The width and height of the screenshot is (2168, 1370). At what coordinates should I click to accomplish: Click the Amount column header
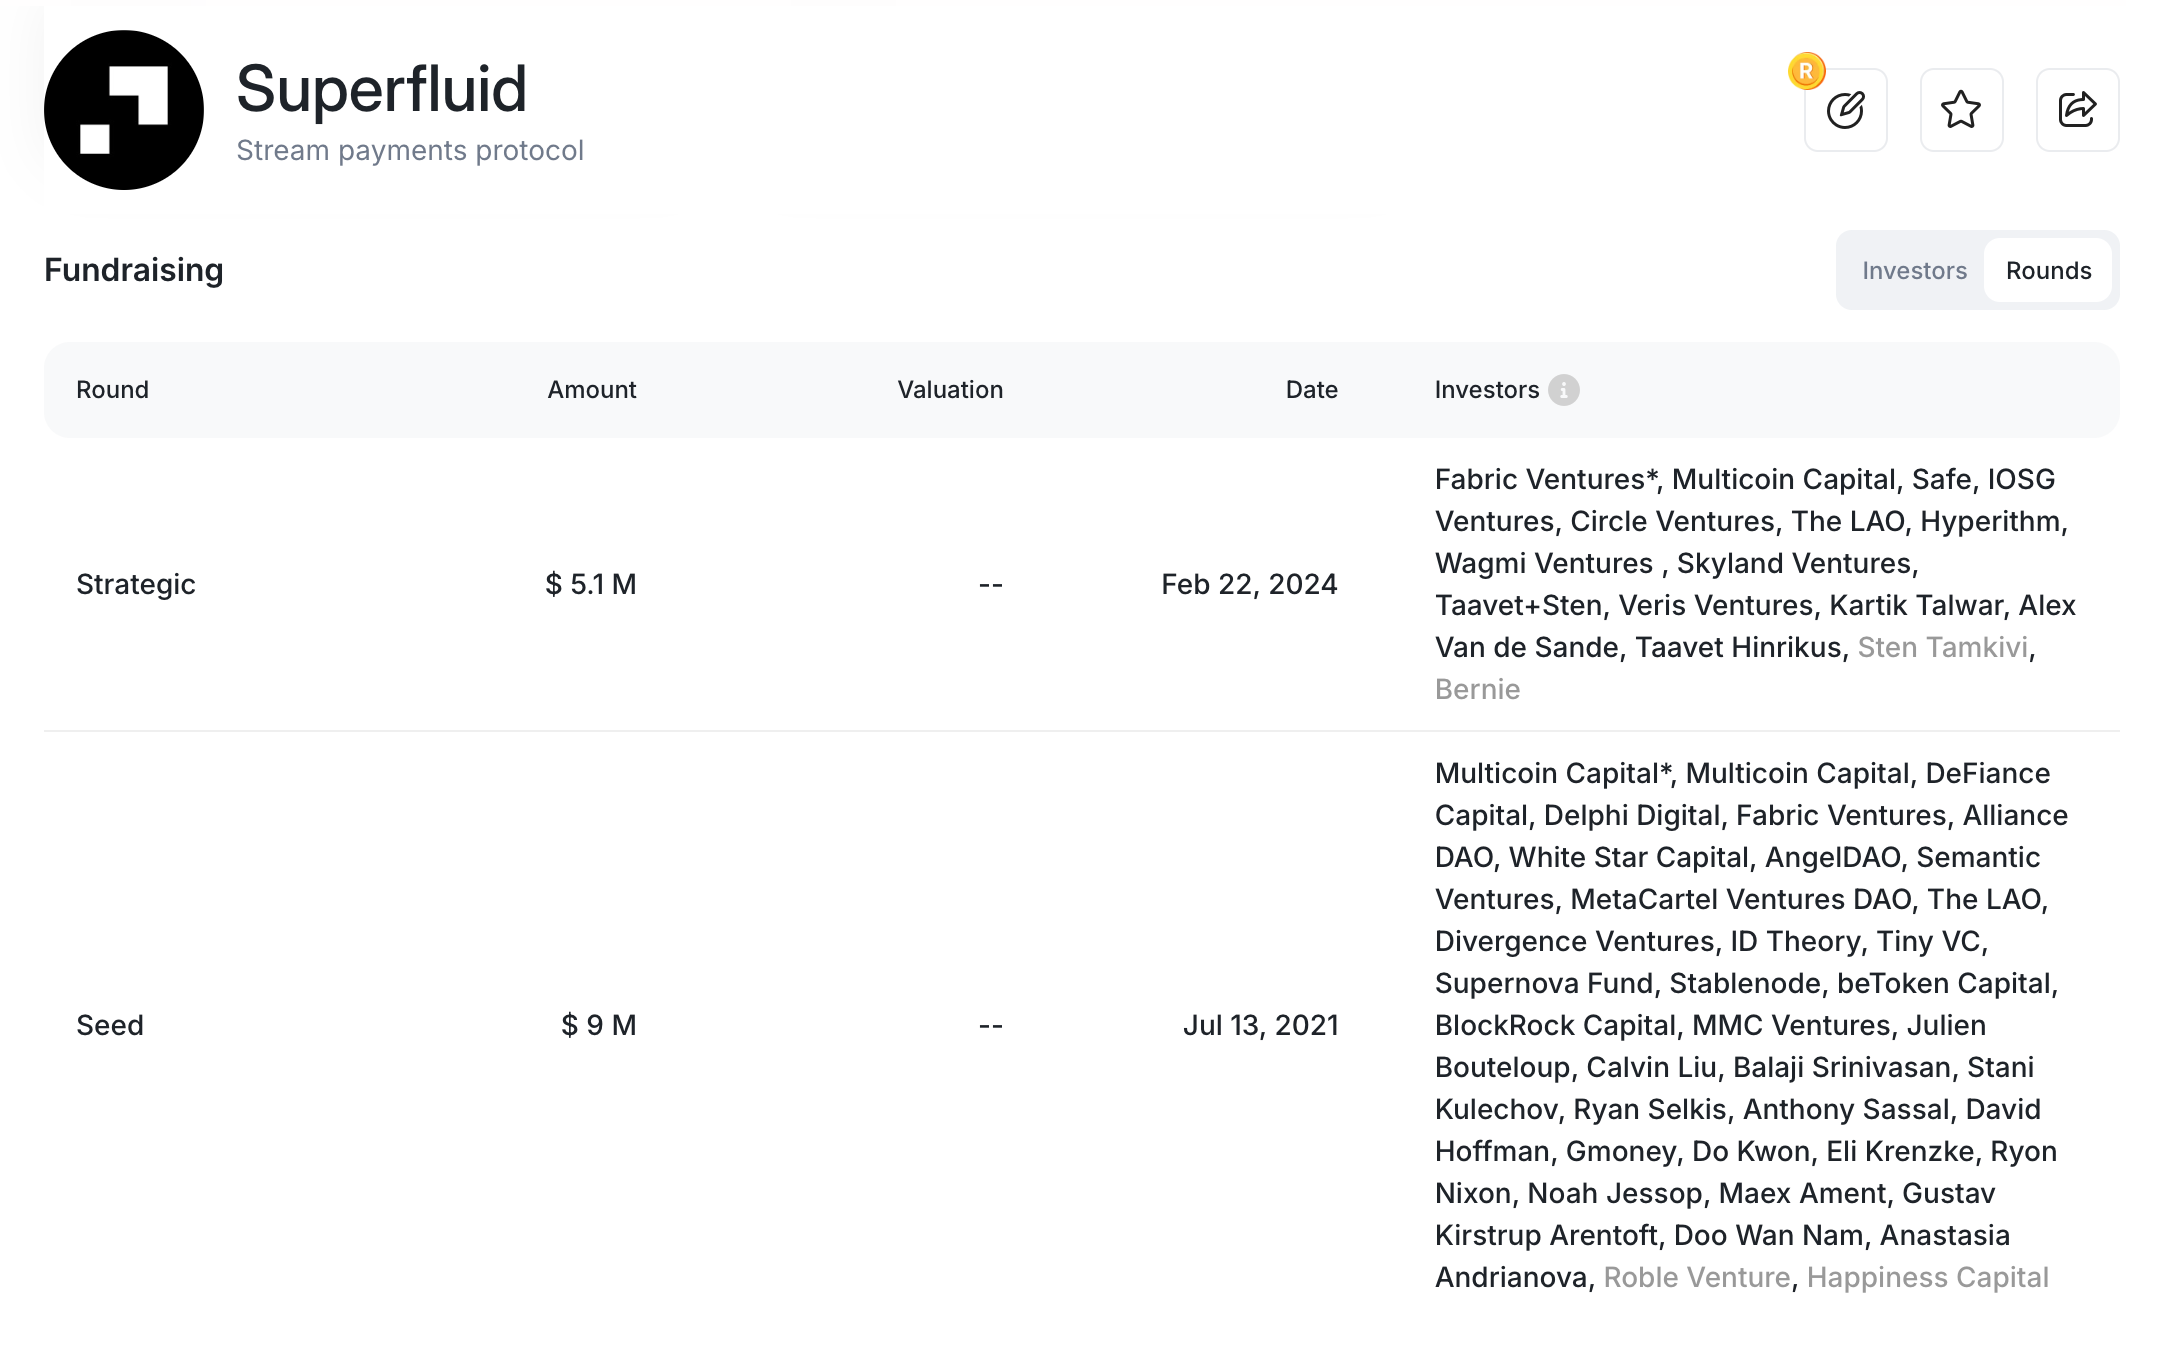point(591,390)
